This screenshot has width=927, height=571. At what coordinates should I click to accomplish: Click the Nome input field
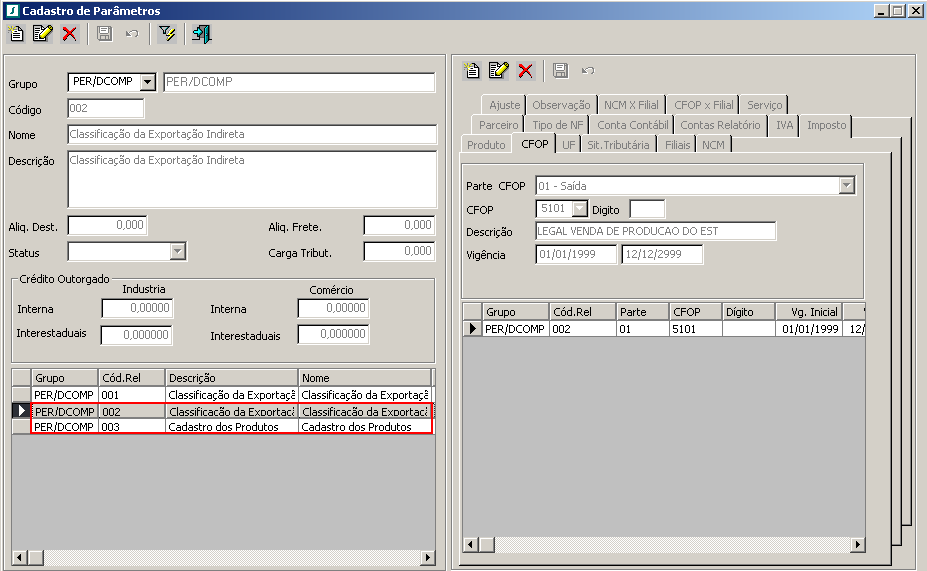[x=252, y=134]
